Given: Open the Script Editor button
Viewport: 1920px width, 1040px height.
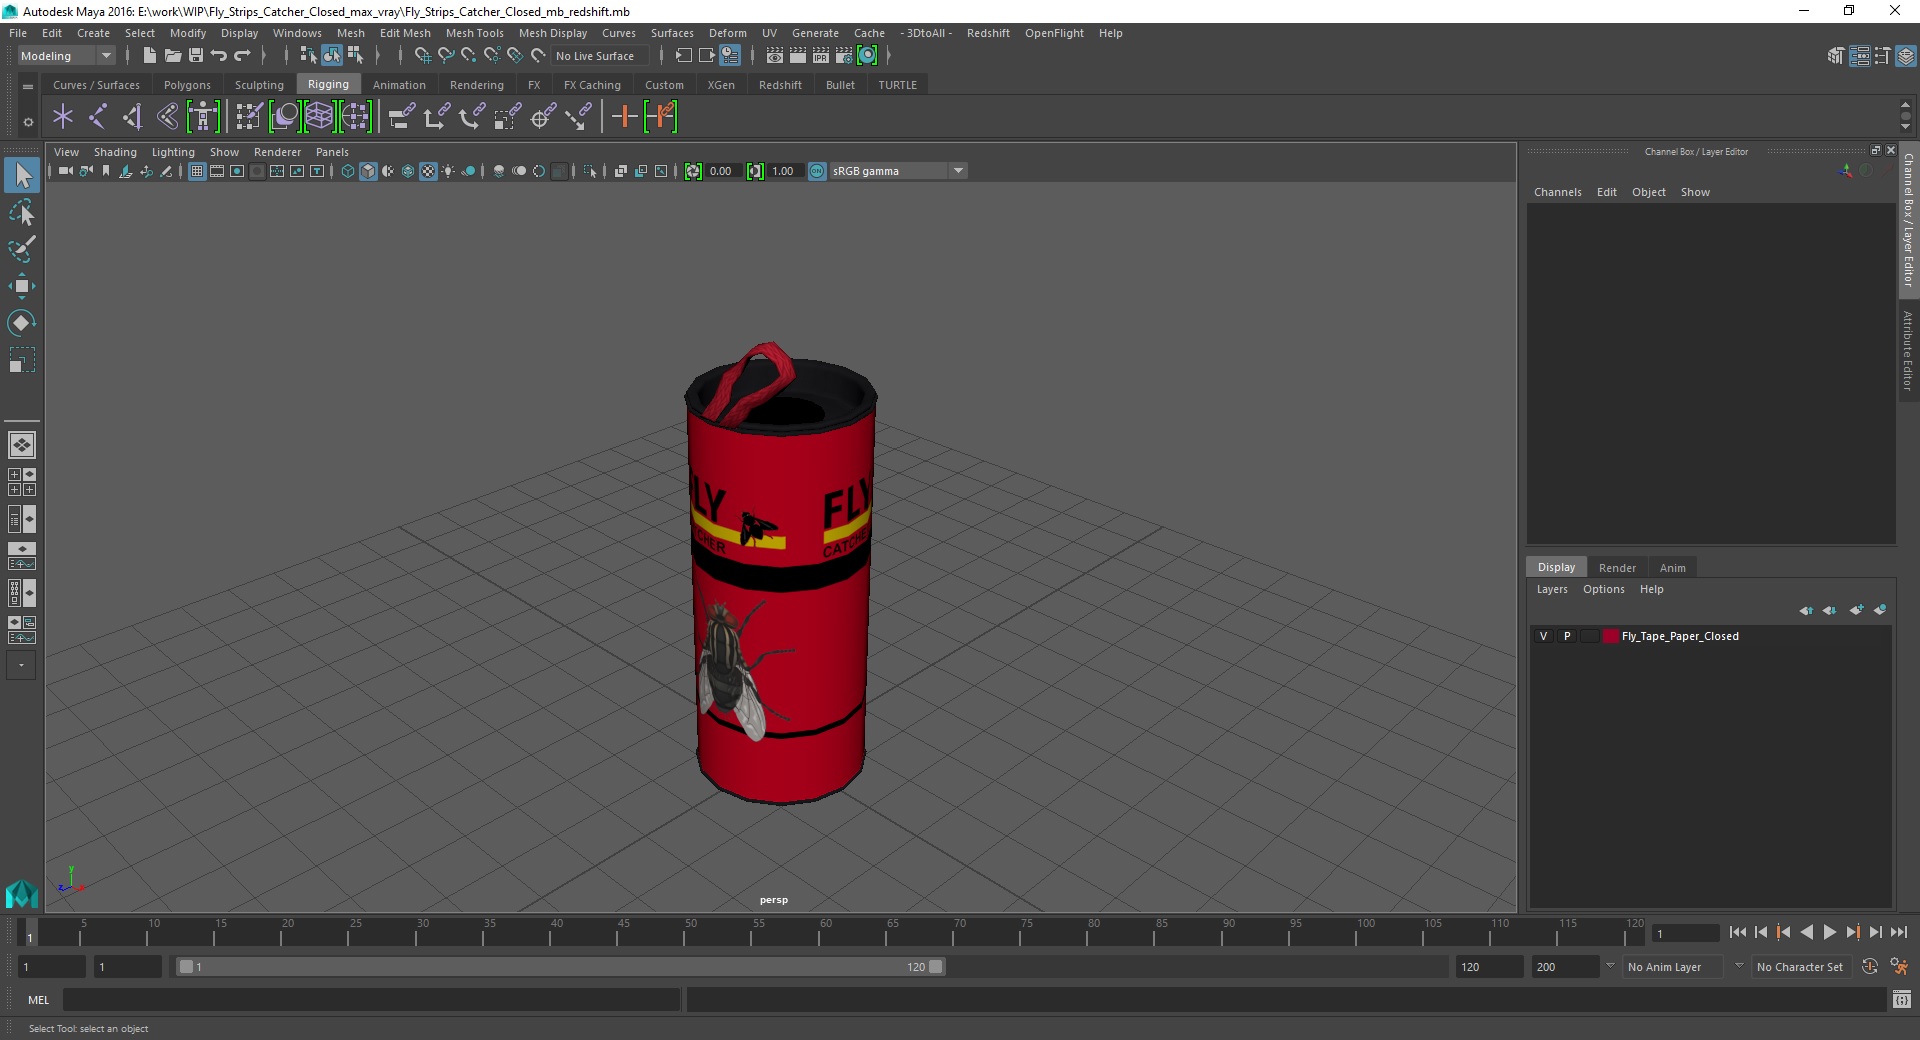Looking at the screenshot, I should (x=1901, y=999).
